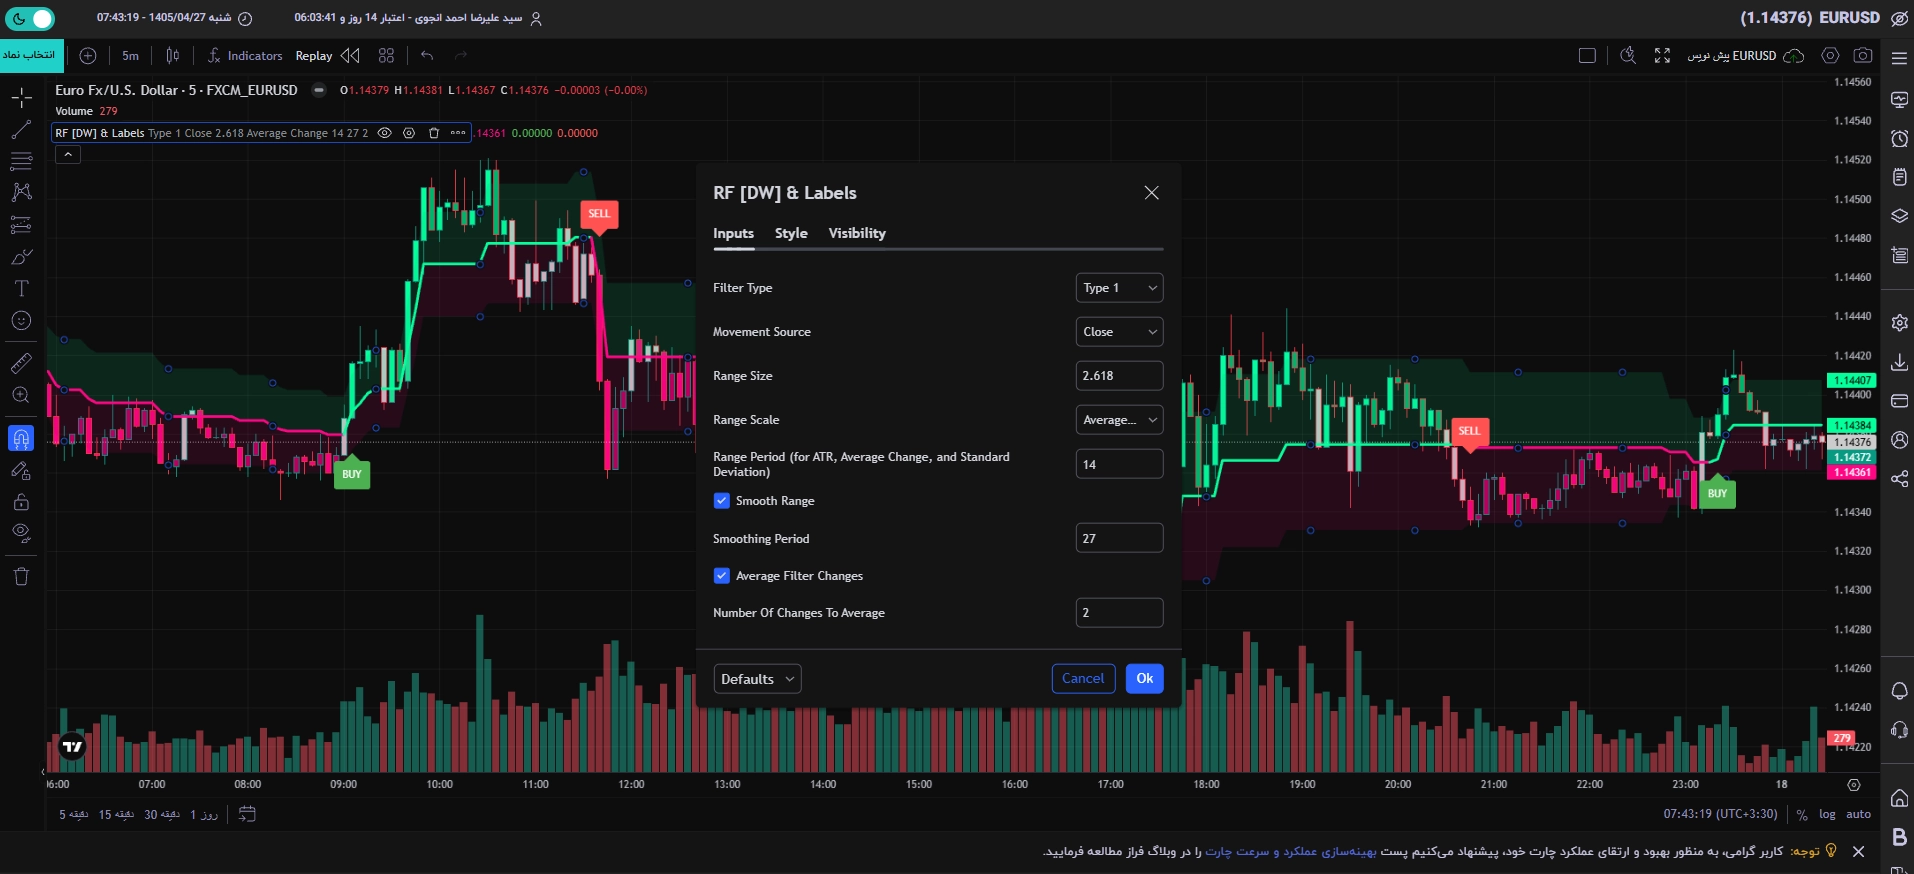Image resolution: width=1914 pixels, height=874 pixels.
Task: Delete the RF indicator from legend
Action: click(434, 133)
